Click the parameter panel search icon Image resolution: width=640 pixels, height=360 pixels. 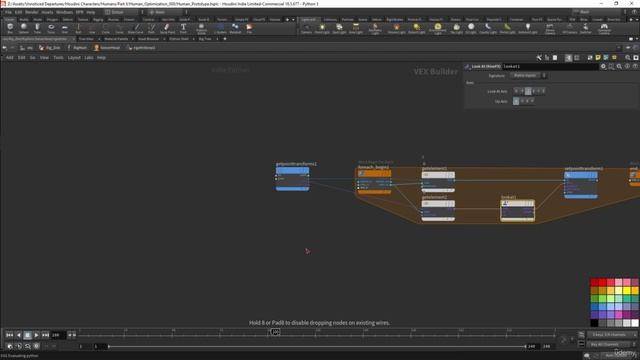pos(619,66)
